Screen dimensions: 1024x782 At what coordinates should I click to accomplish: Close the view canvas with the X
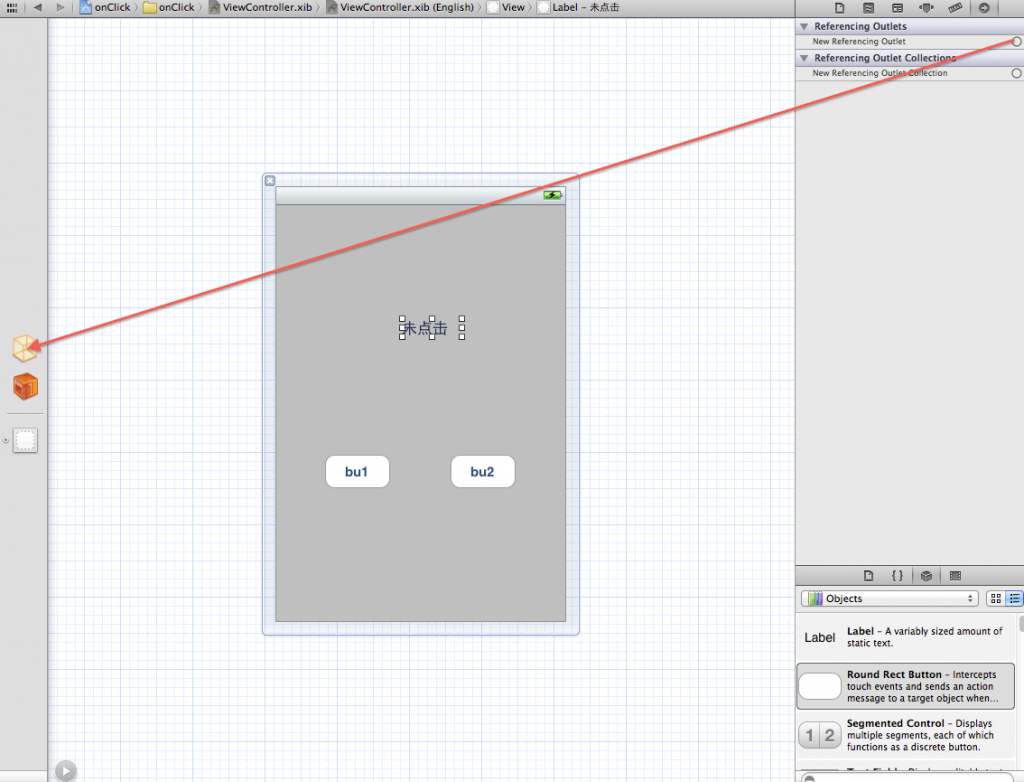(270, 181)
